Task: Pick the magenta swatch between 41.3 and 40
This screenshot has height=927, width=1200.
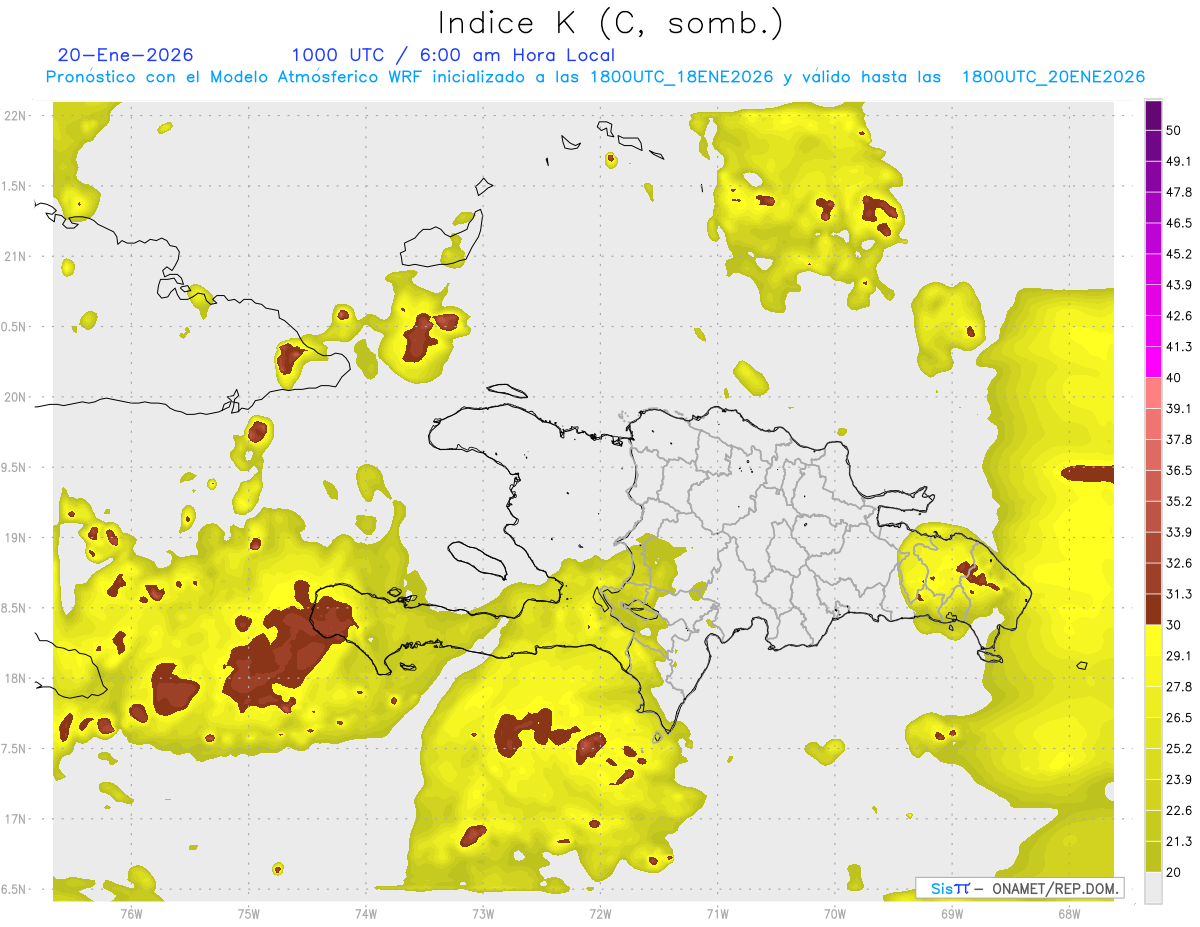Action: coord(1154,362)
